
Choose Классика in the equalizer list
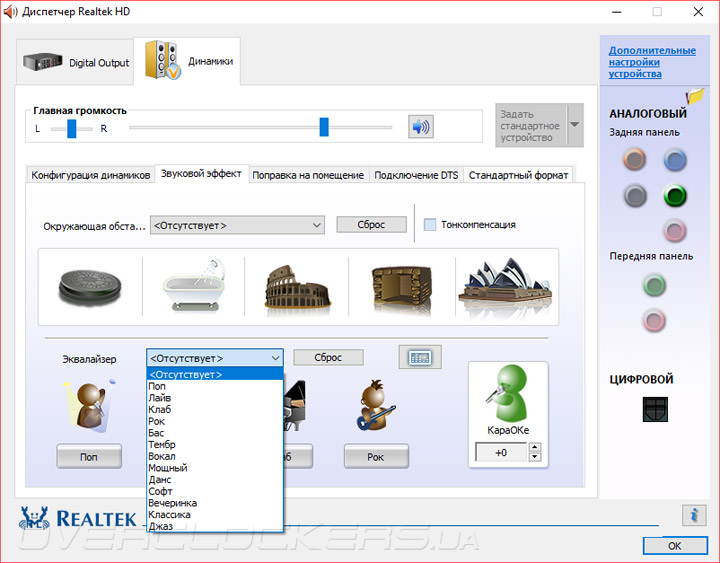click(214, 515)
